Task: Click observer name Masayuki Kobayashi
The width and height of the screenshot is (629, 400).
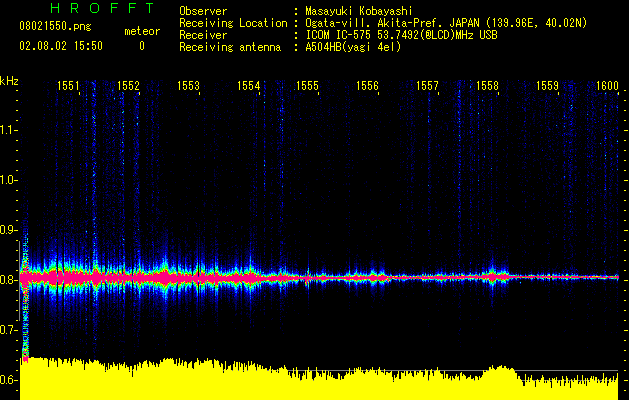Action: [359, 11]
